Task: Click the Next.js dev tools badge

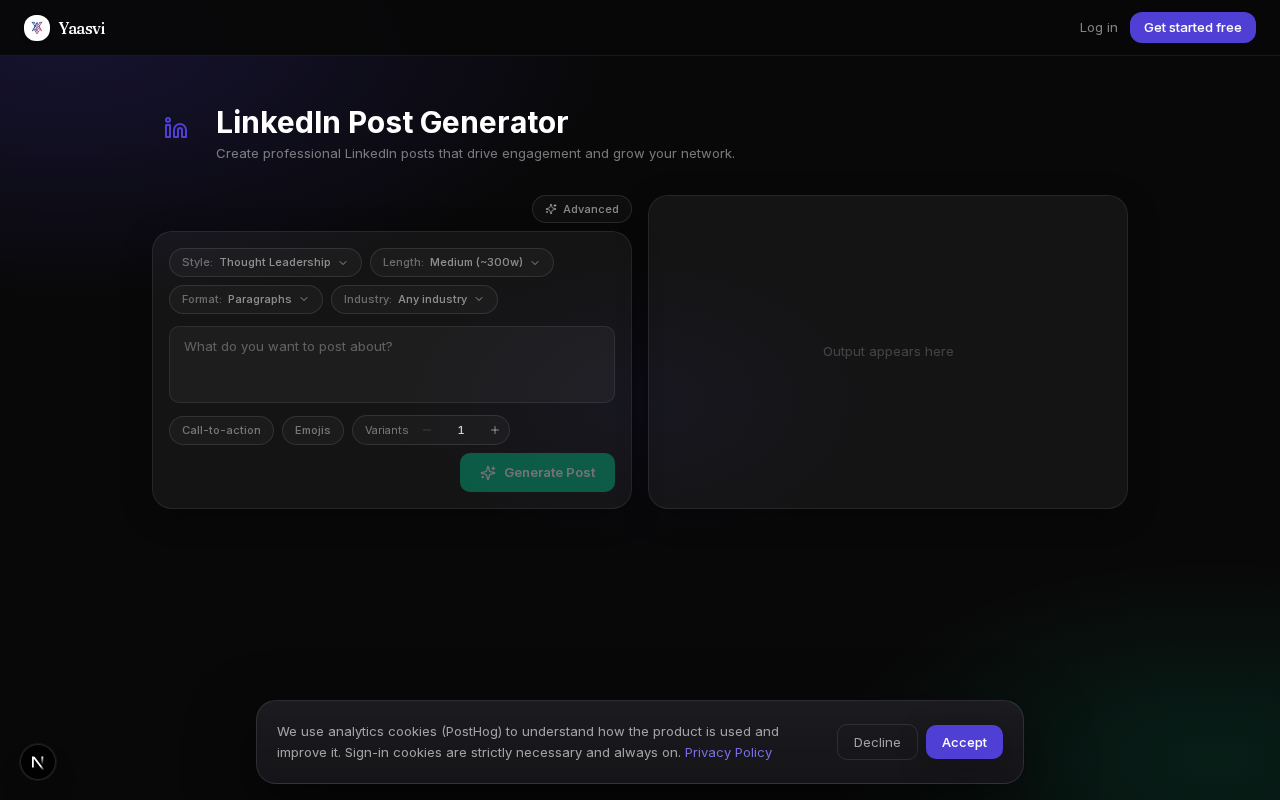Action: (x=38, y=762)
